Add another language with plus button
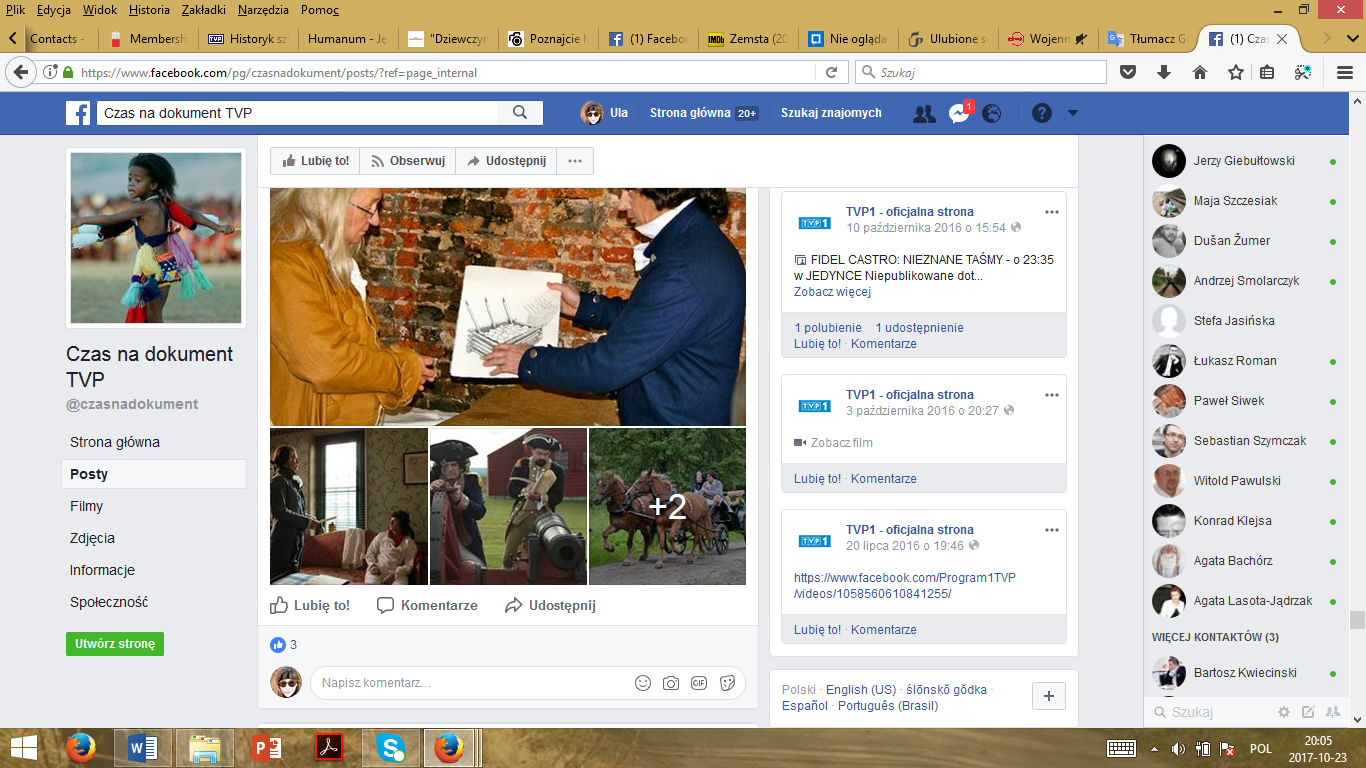 click(x=1049, y=696)
